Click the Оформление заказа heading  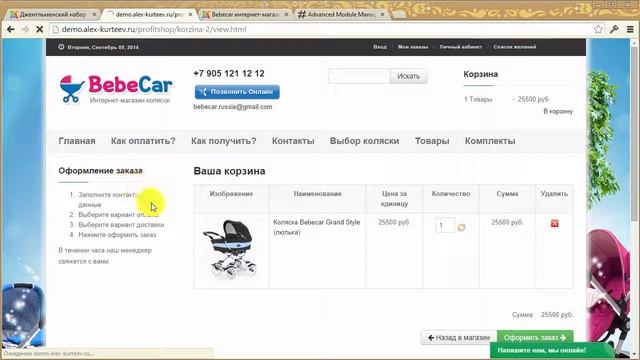(x=100, y=171)
